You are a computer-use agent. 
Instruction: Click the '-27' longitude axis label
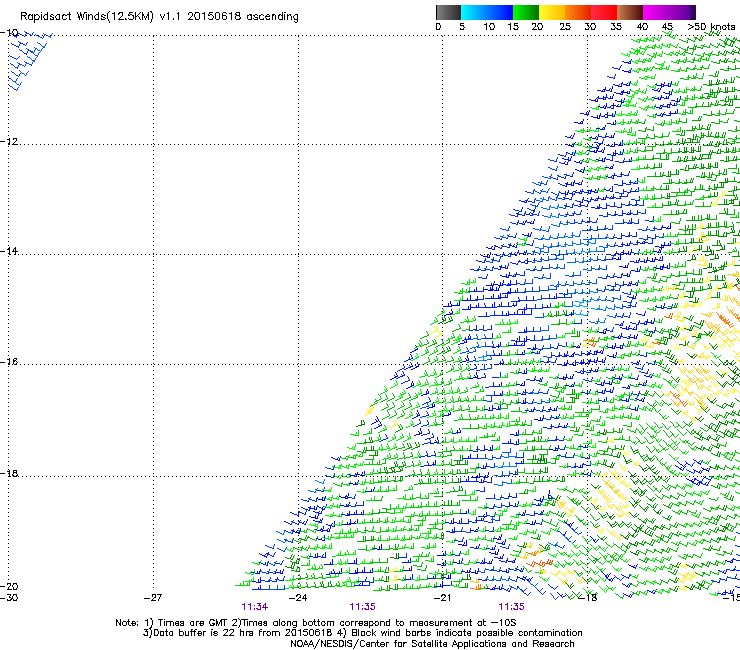click(153, 598)
